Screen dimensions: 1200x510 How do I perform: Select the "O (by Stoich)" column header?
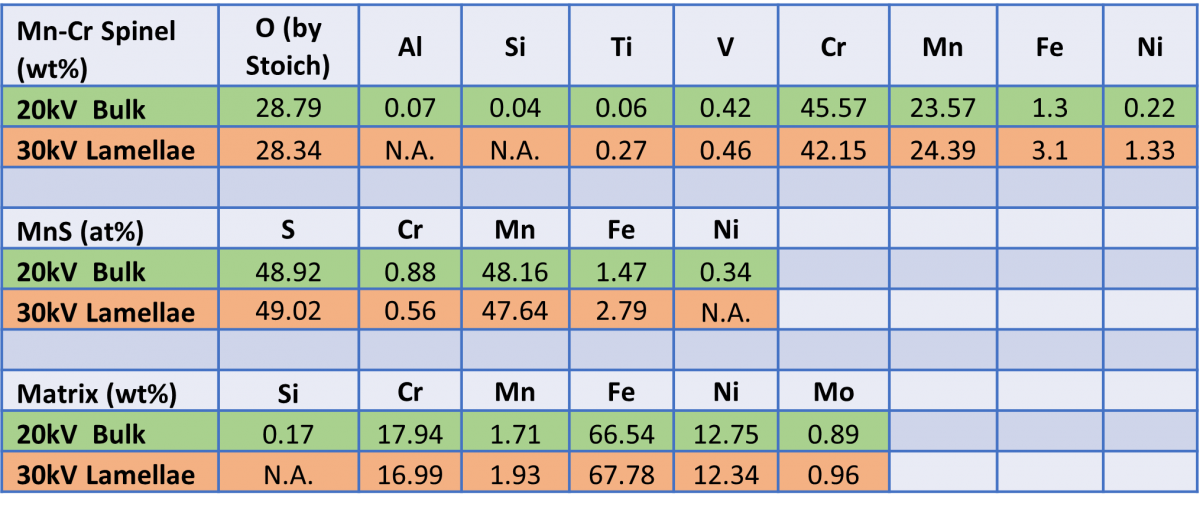coord(289,46)
